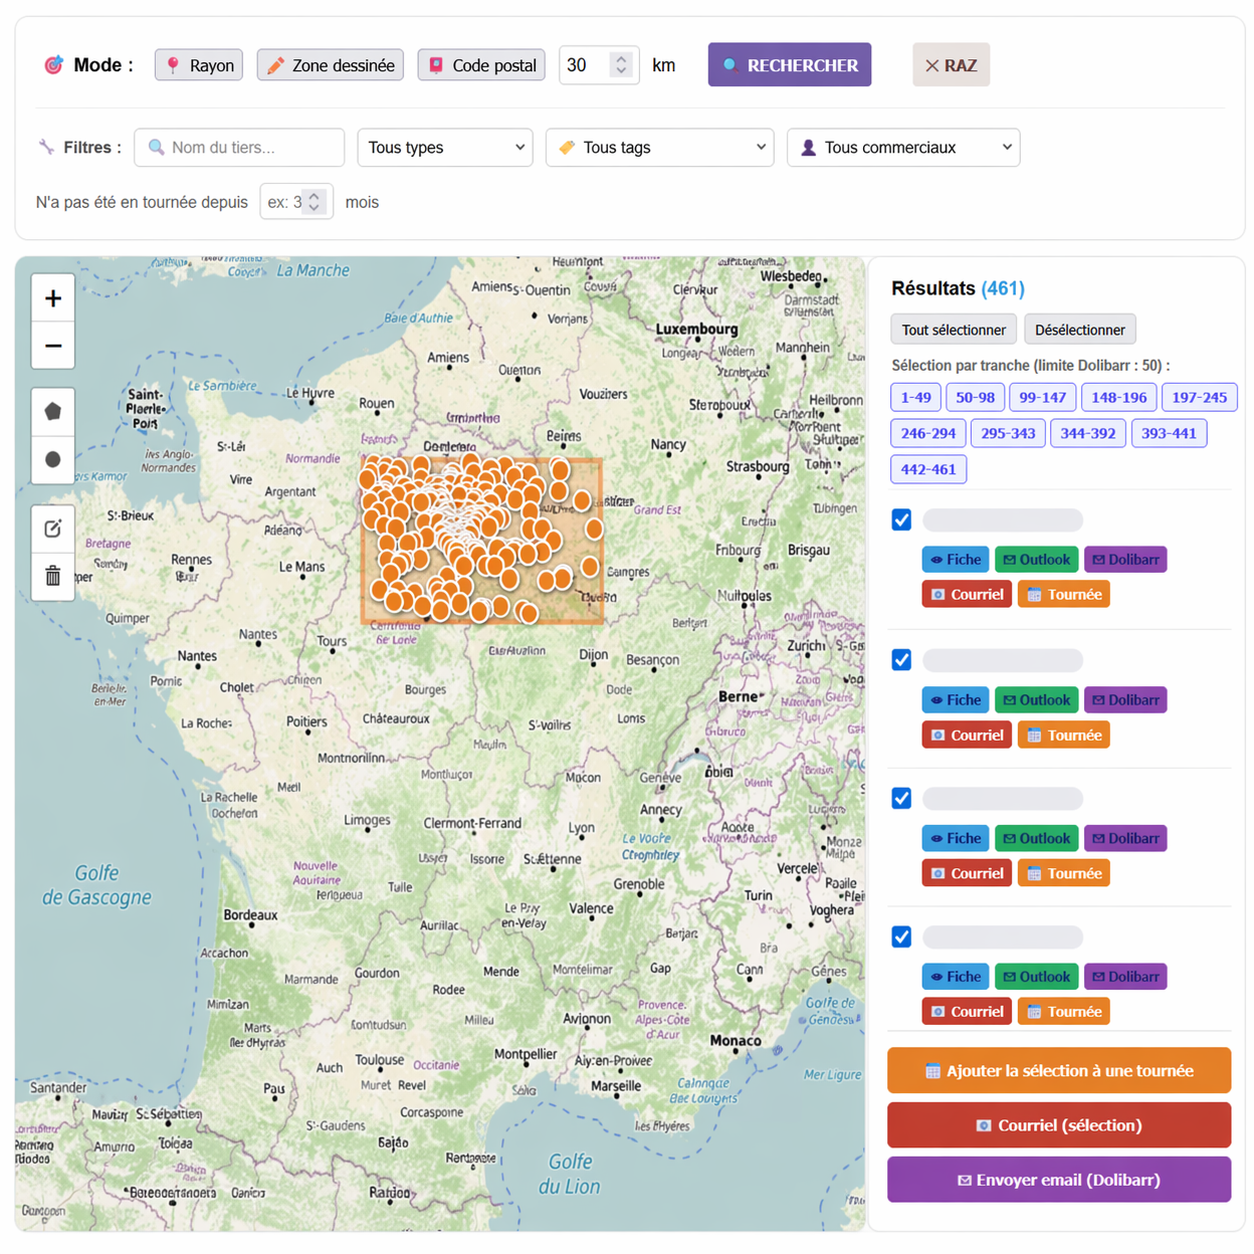Zoom in on the map
1254x1254 pixels.
click(x=53, y=299)
